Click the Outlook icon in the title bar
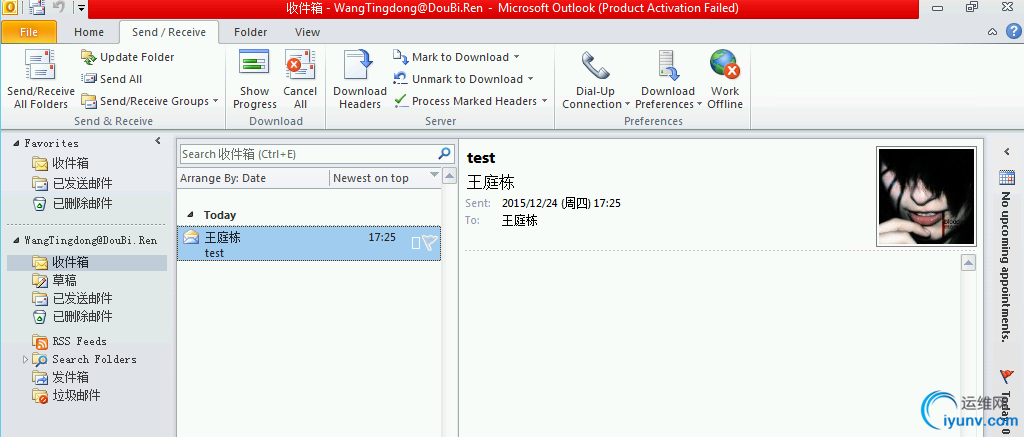This screenshot has width=1024, height=437. click(10, 8)
